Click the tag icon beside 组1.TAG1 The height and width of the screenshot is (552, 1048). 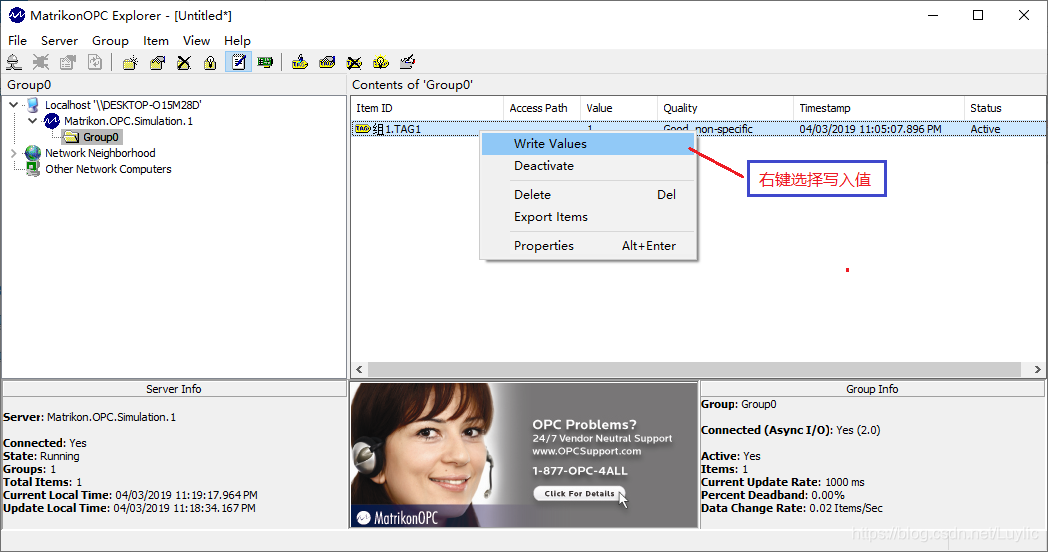click(363, 128)
